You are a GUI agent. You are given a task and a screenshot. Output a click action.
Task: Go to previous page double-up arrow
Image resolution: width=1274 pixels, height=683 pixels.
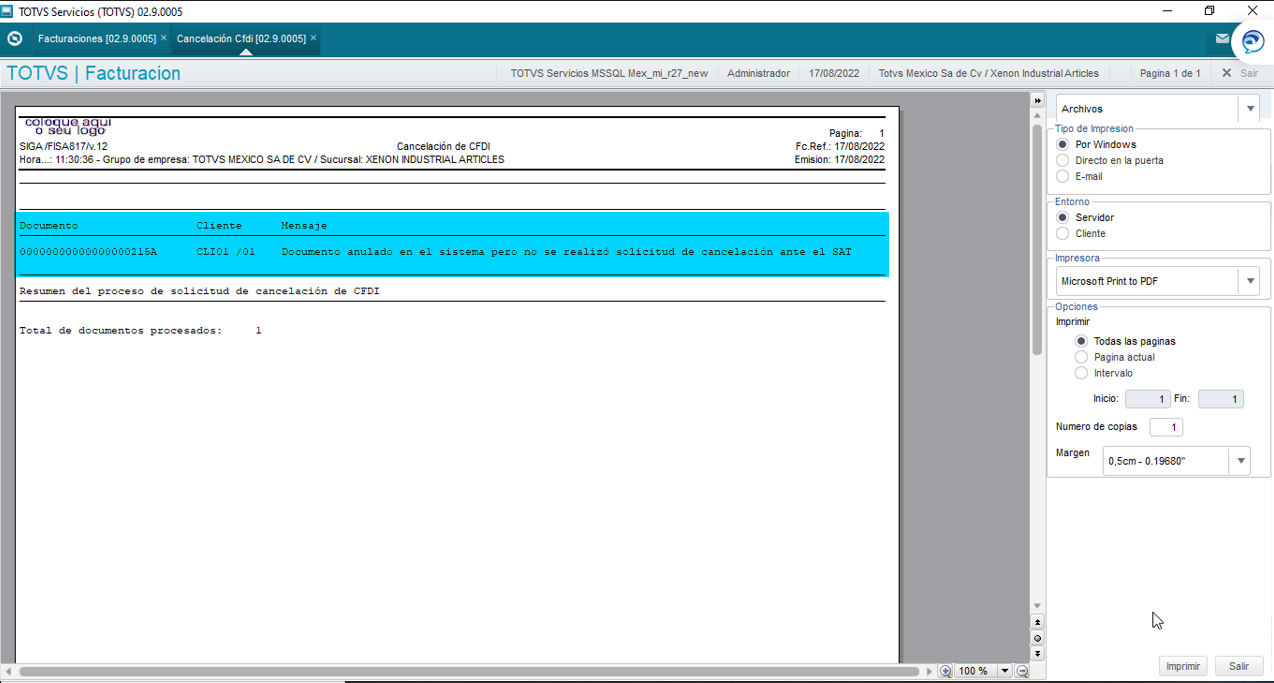[x=1037, y=622]
